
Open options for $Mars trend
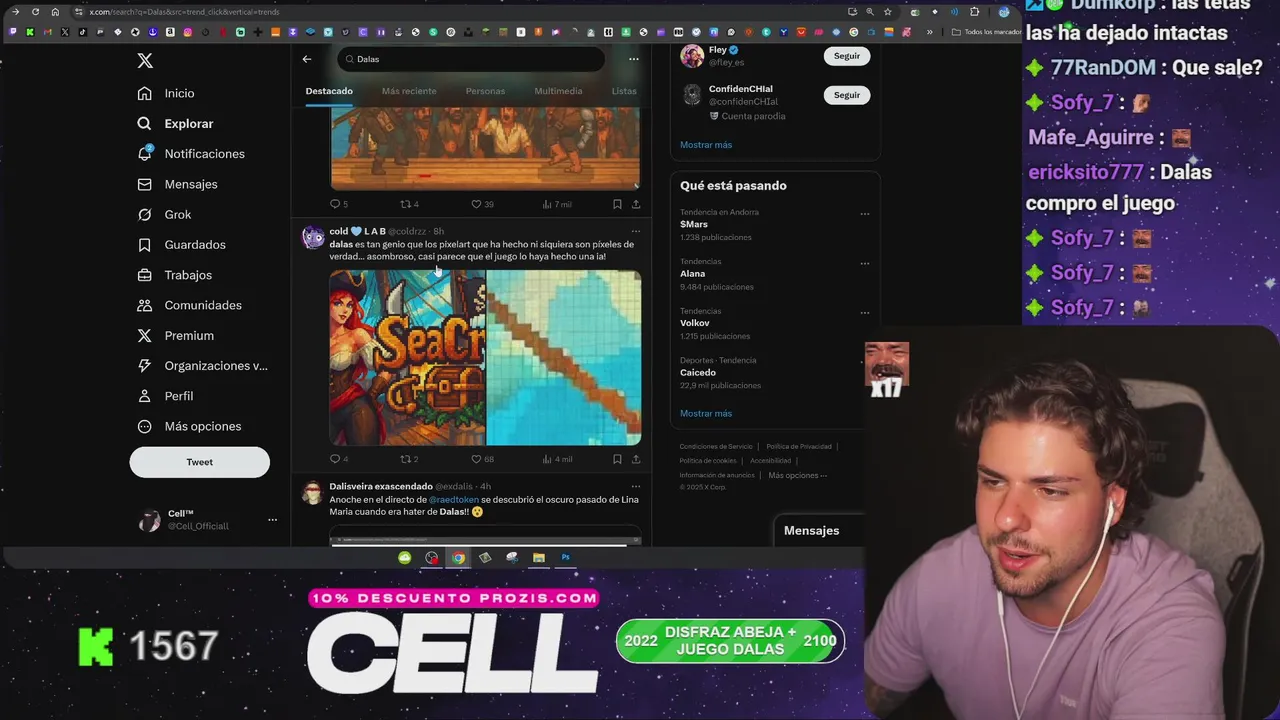coord(865,213)
